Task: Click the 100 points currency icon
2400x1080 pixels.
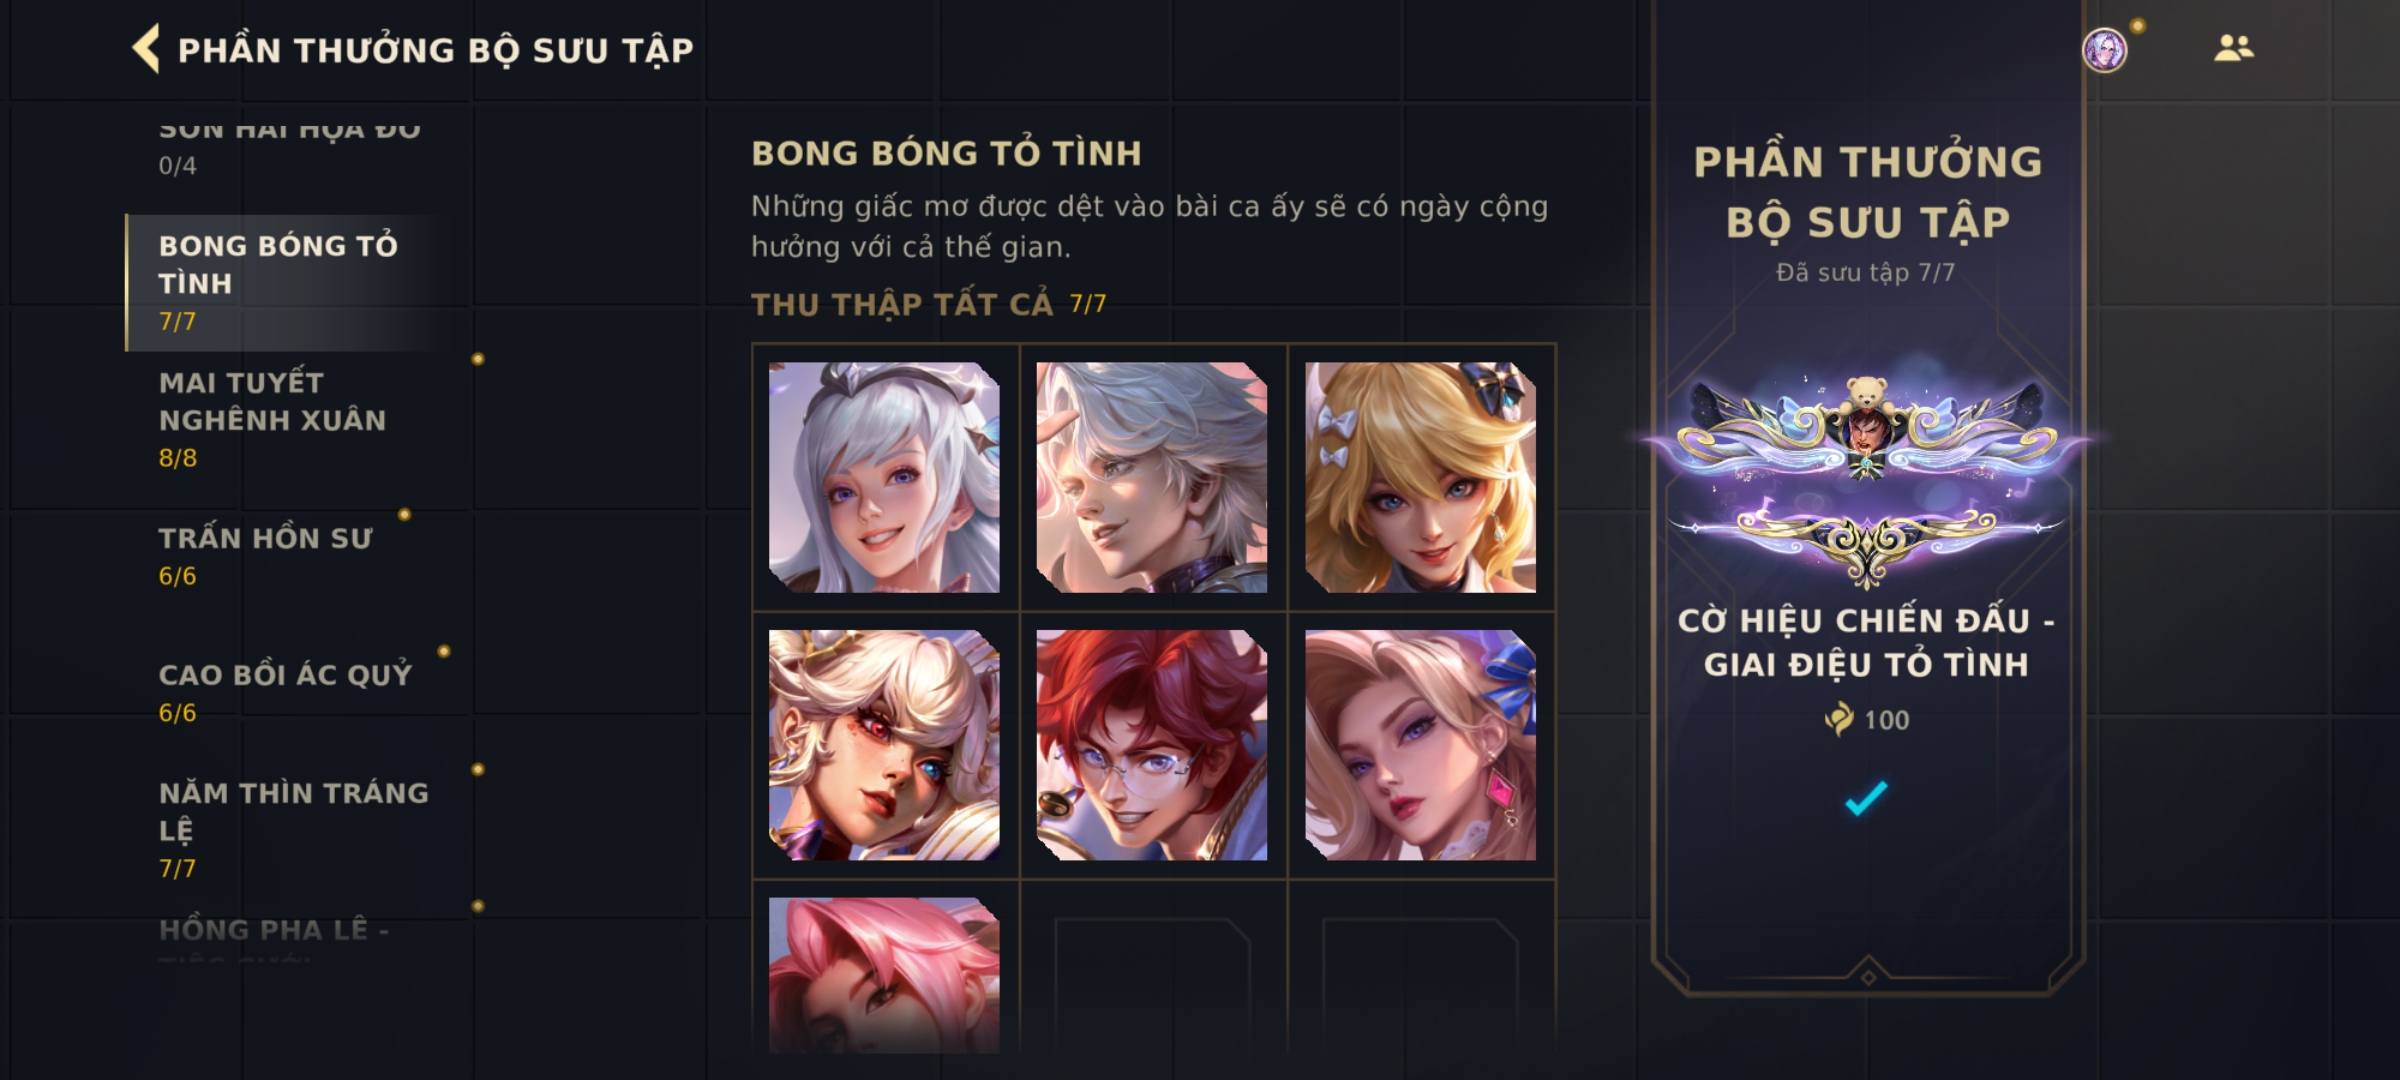Action: click(x=1838, y=719)
